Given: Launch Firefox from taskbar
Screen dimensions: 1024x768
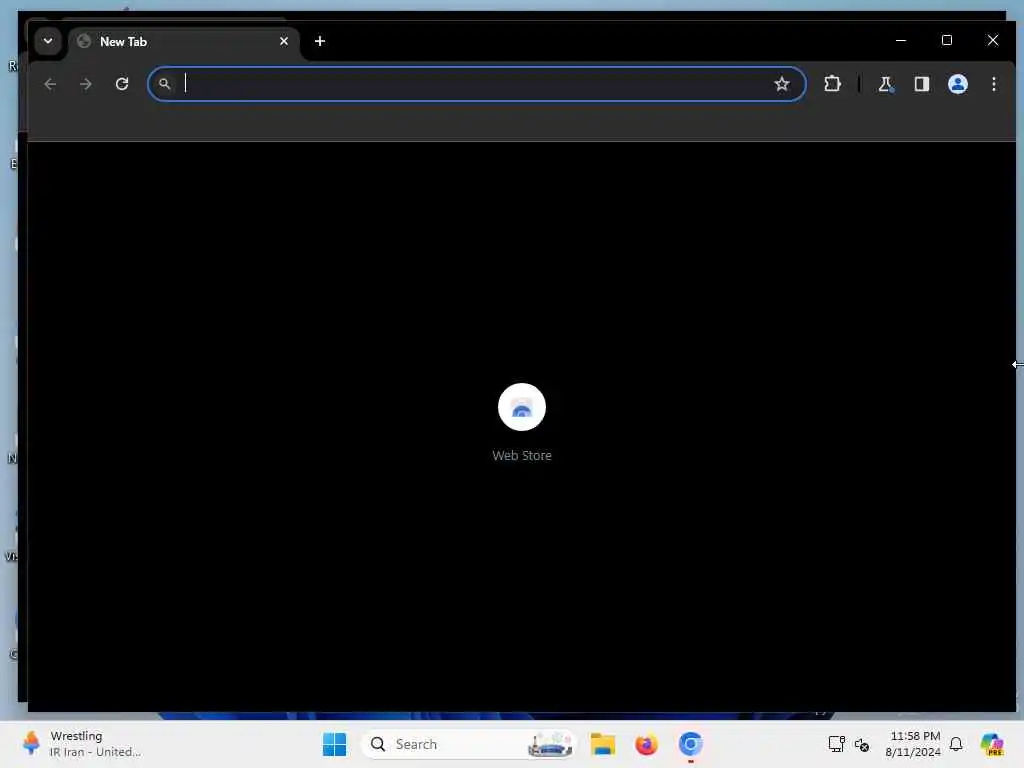Looking at the screenshot, I should click(647, 744).
